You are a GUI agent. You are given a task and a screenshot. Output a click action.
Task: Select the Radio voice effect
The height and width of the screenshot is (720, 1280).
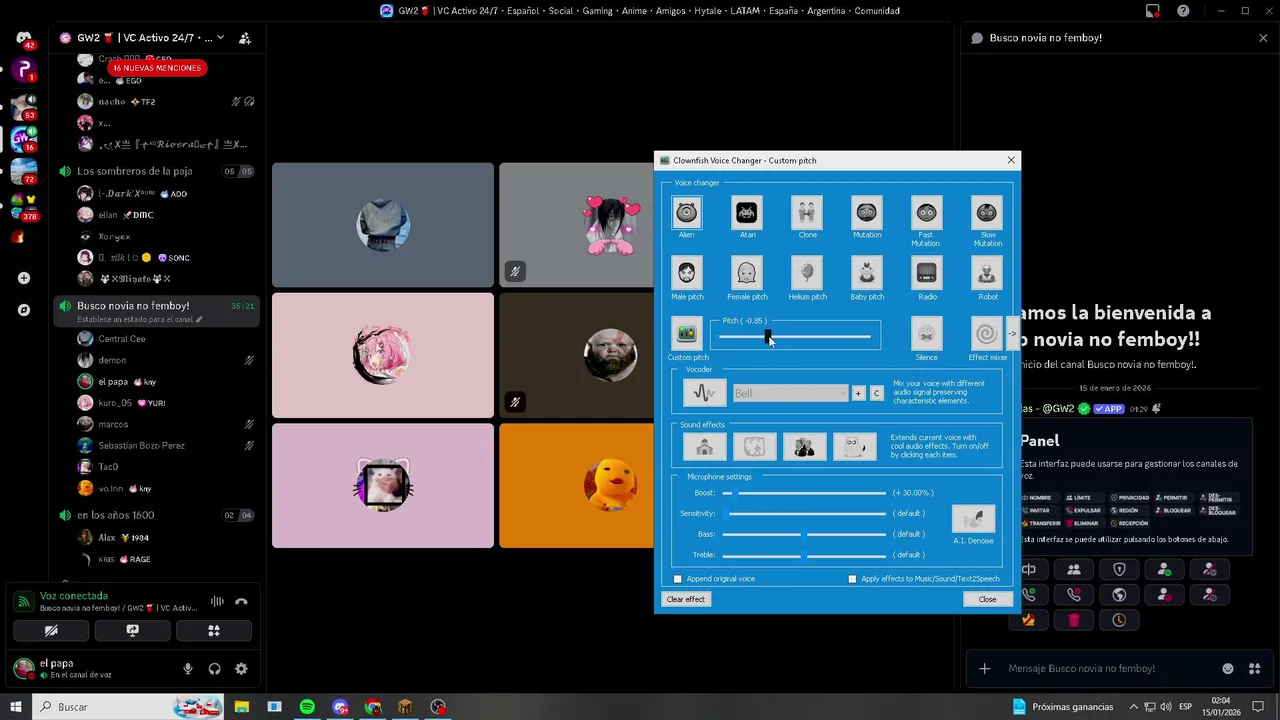point(926,272)
